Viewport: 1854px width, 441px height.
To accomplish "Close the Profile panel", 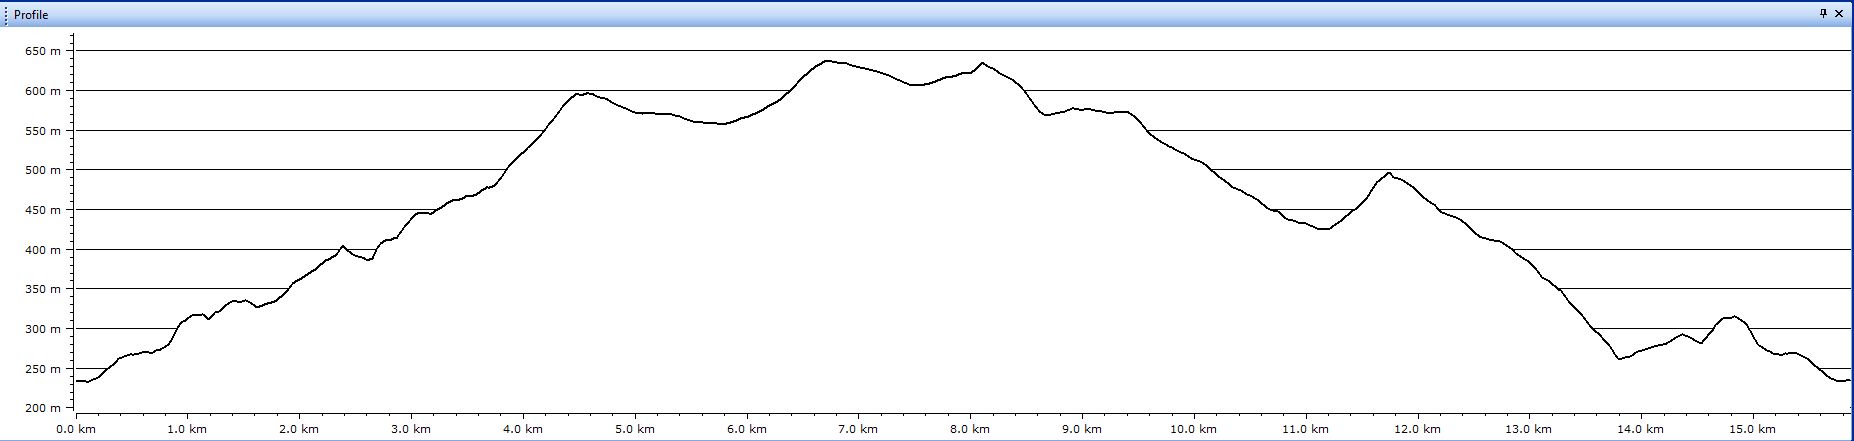I will [1839, 14].
